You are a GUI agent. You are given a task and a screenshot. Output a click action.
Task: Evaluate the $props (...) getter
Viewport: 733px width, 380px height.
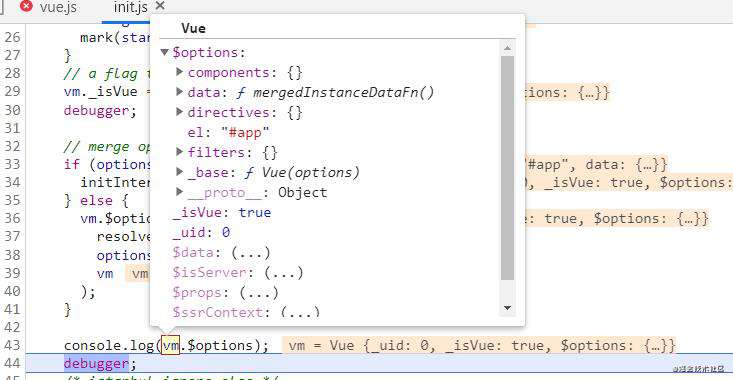[259, 293]
